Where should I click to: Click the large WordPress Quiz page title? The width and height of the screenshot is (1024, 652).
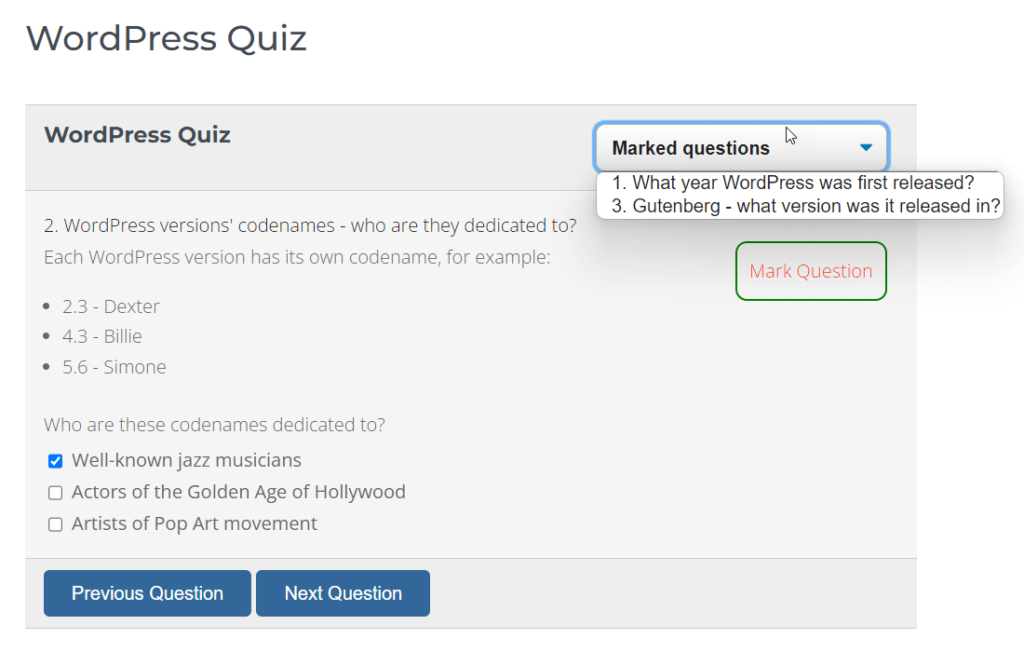(166, 39)
